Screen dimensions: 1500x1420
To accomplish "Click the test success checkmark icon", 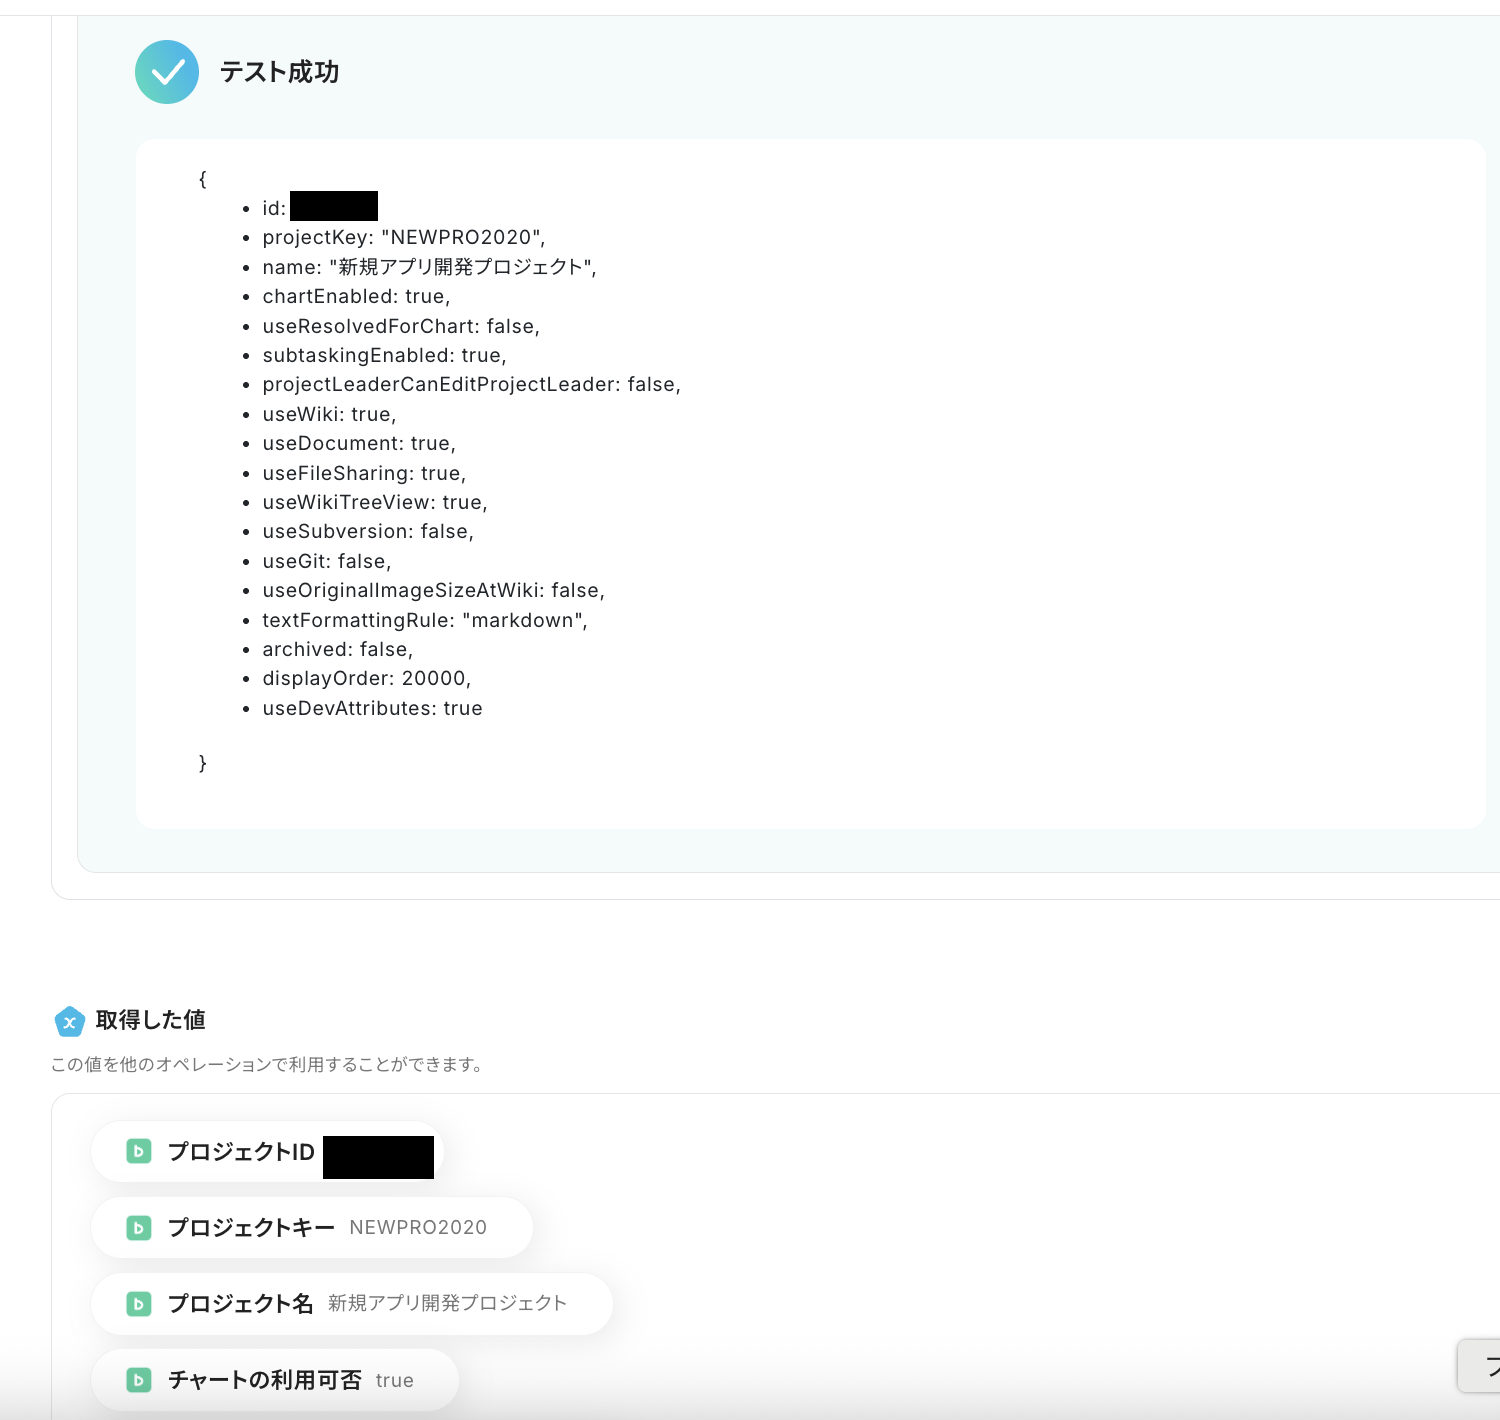I will 167,72.
